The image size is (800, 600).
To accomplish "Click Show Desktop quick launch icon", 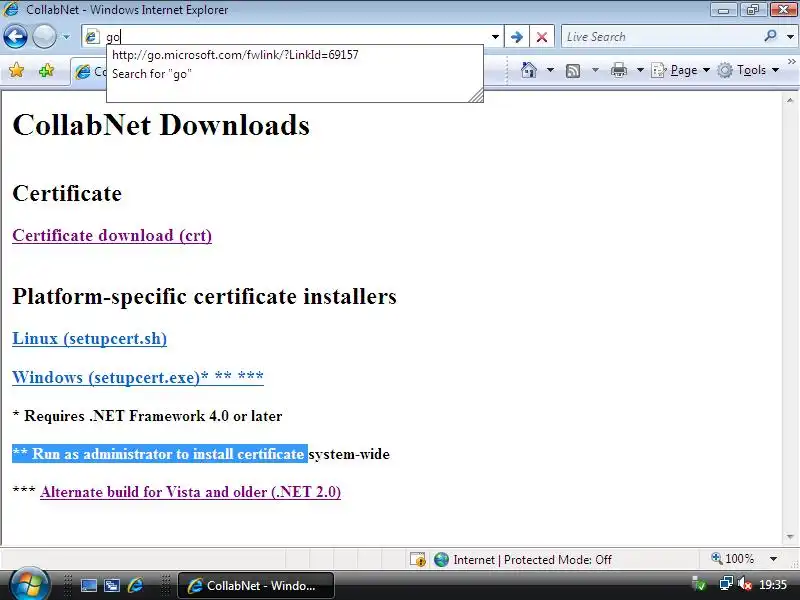I will coord(89,586).
